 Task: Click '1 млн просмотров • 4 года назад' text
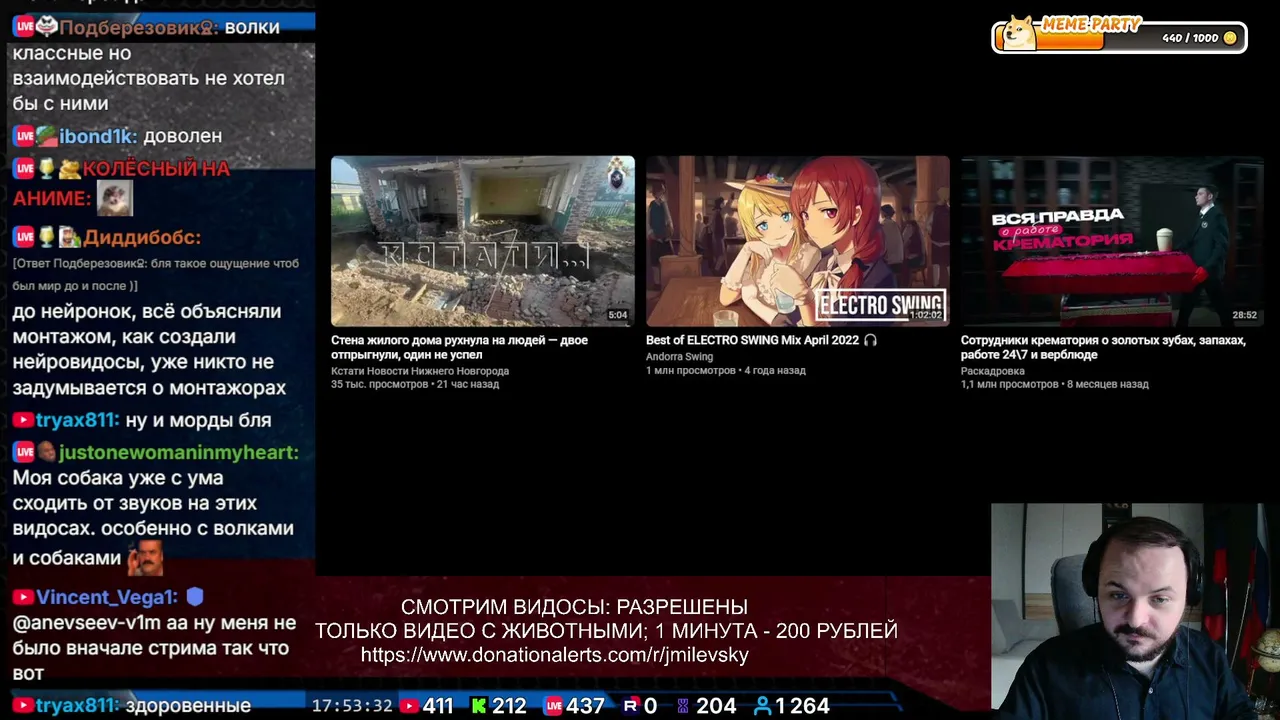726,370
